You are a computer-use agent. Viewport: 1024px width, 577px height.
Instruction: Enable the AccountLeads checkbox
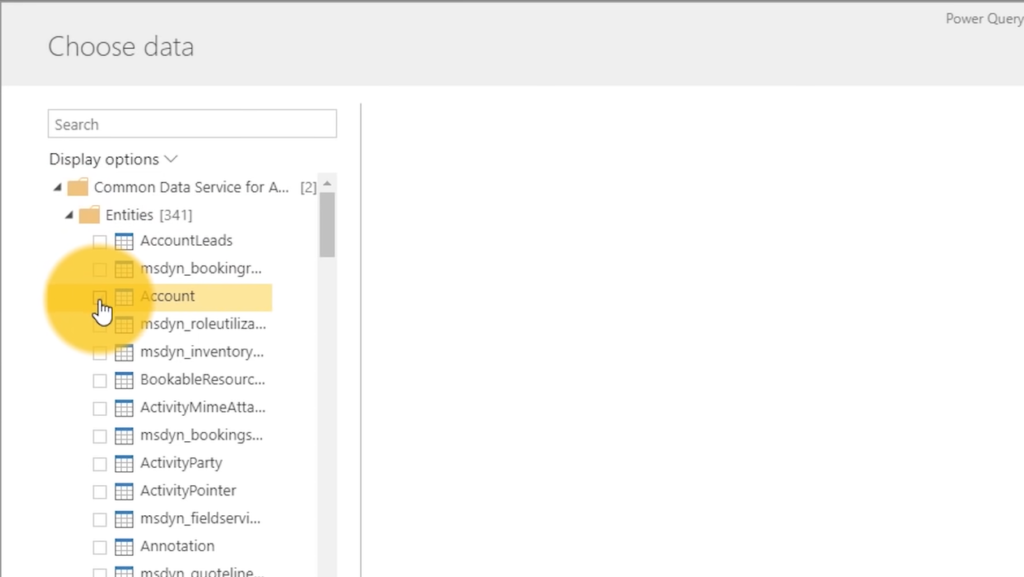[x=99, y=240]
